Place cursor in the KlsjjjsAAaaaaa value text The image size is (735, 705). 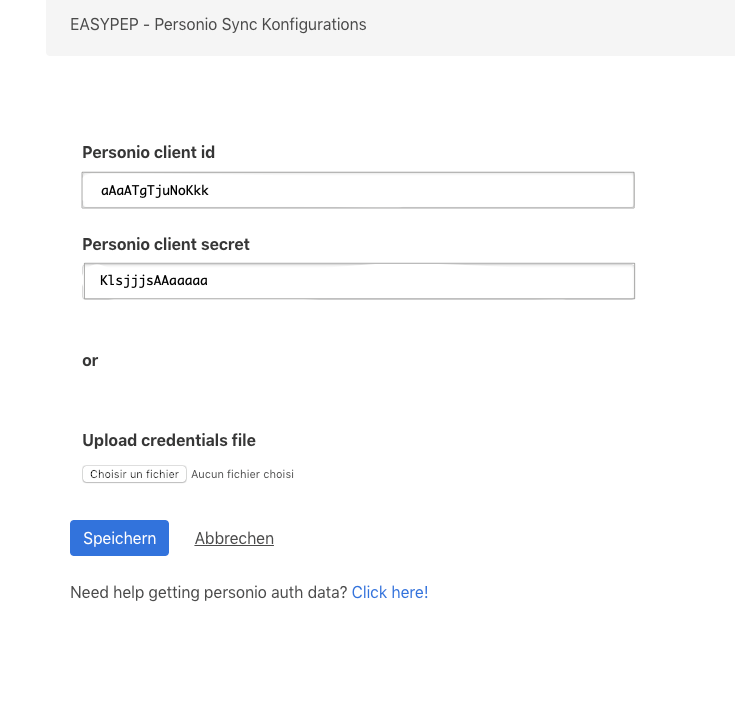click(x=154, y=281)
